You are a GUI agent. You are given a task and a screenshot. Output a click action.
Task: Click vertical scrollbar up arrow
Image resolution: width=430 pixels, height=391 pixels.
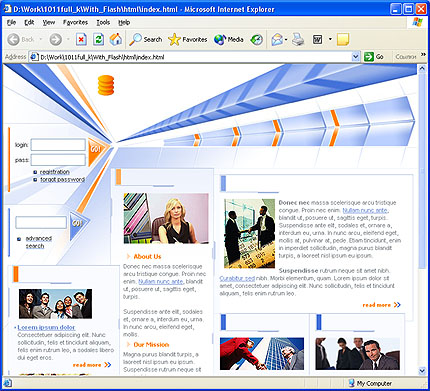[422, 69]
